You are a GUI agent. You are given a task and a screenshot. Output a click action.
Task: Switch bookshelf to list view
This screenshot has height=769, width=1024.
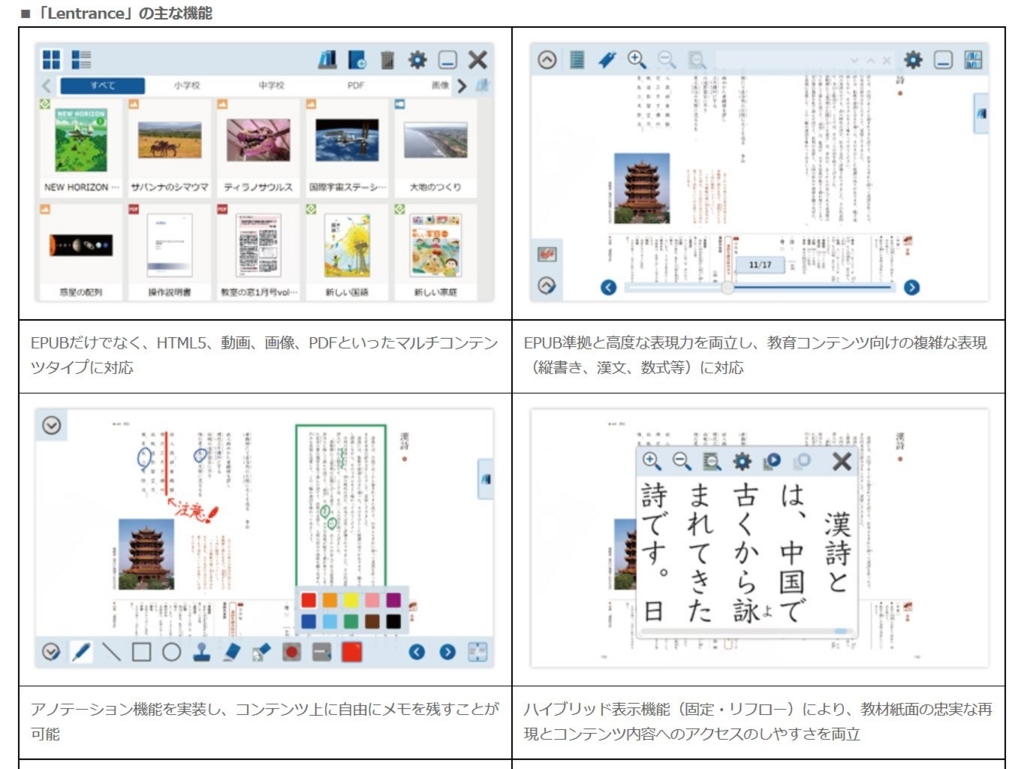(81, 60)
